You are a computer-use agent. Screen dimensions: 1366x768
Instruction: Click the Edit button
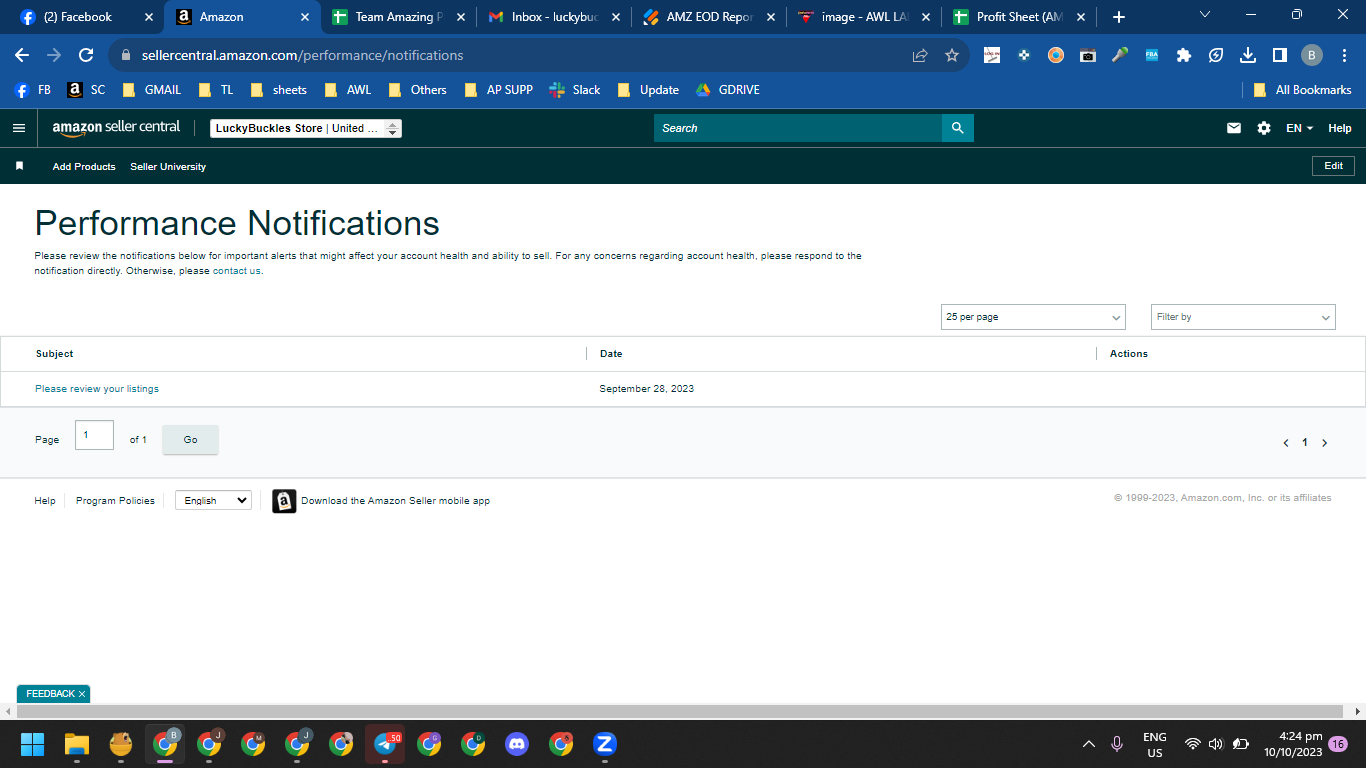click(1333, 166)
